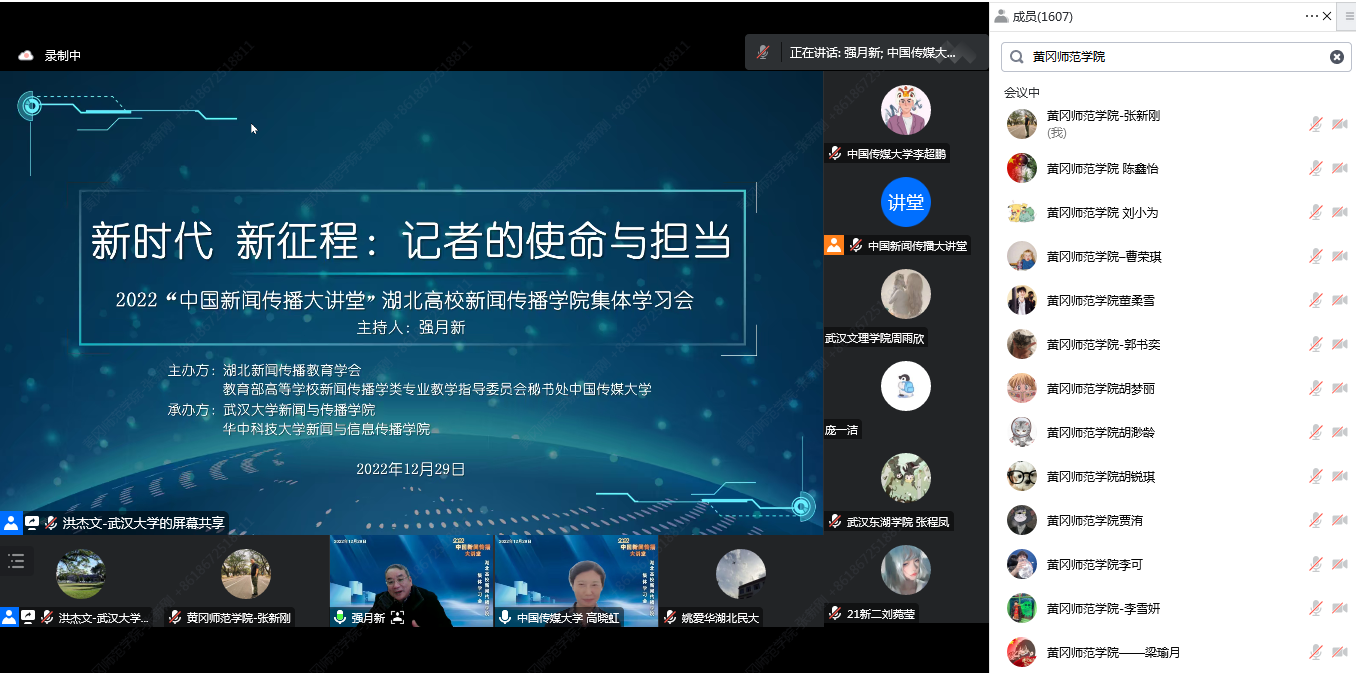Toggle camera for 黄冈师范学院 刘小为
This screenshot has height=673, width=1356.
(1340, 212)
